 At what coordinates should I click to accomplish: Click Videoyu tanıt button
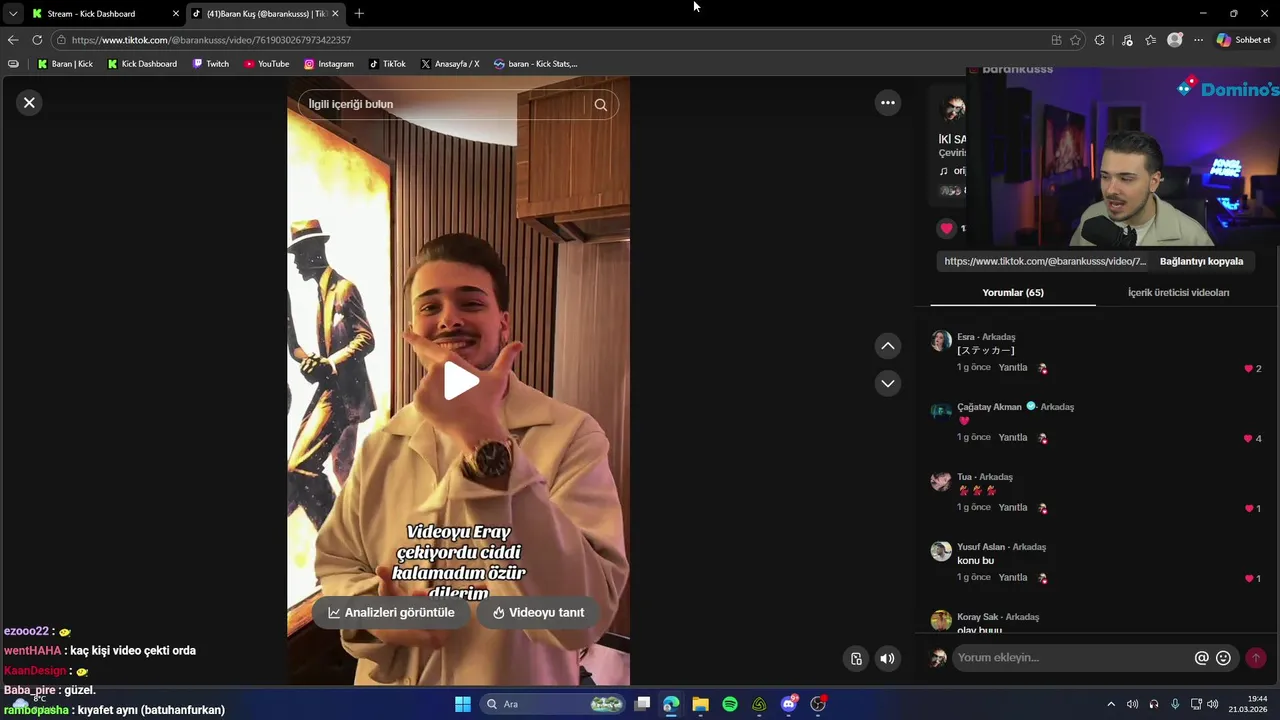tap(538, 612)
